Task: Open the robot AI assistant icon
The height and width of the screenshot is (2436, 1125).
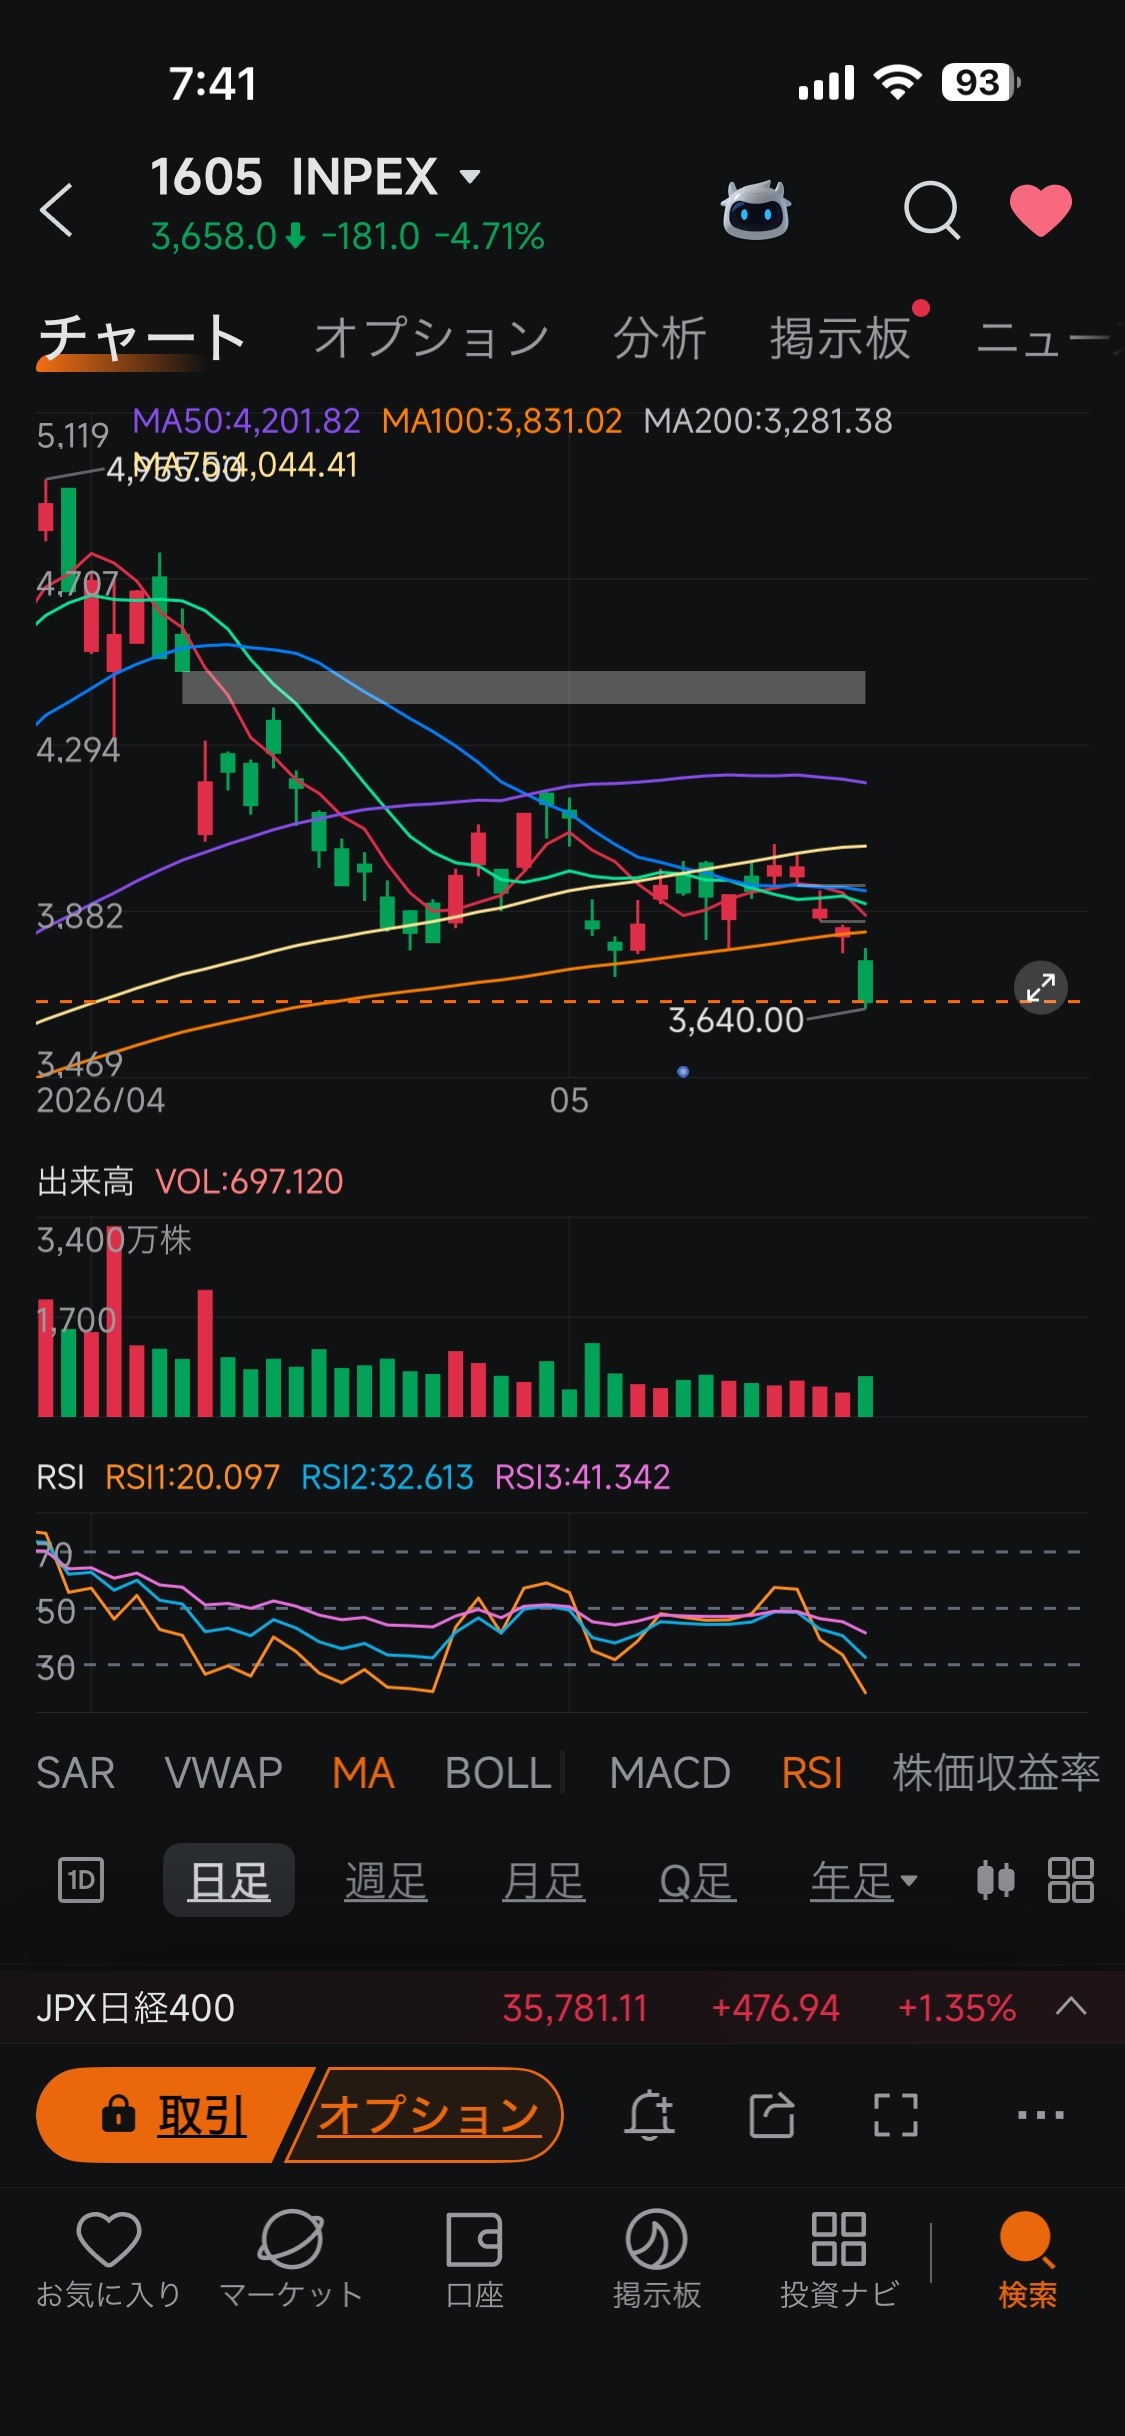Action: pos(756,210)
